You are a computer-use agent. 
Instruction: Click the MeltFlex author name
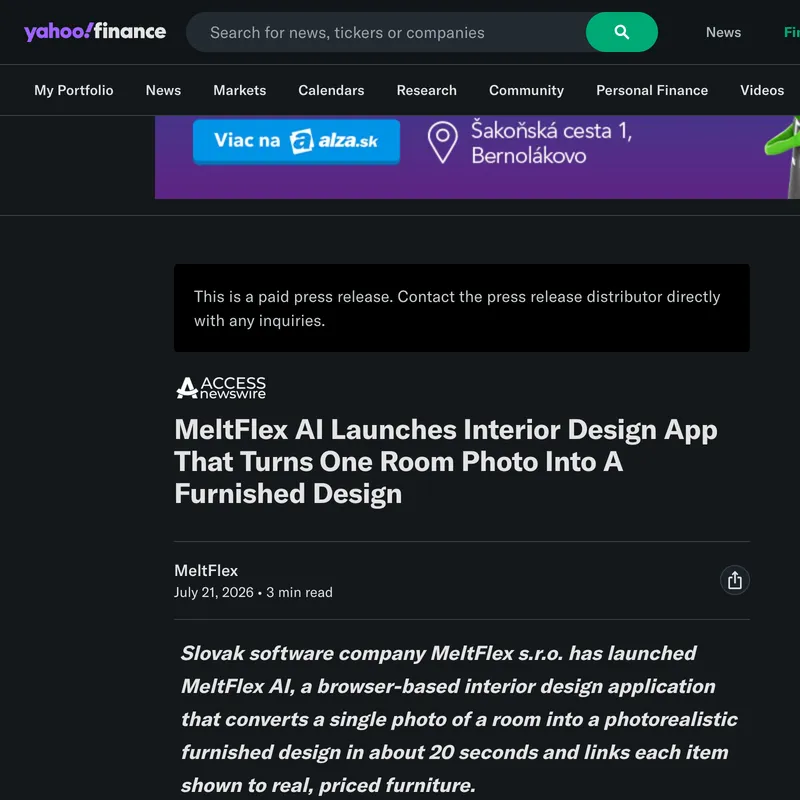[206, 570]
